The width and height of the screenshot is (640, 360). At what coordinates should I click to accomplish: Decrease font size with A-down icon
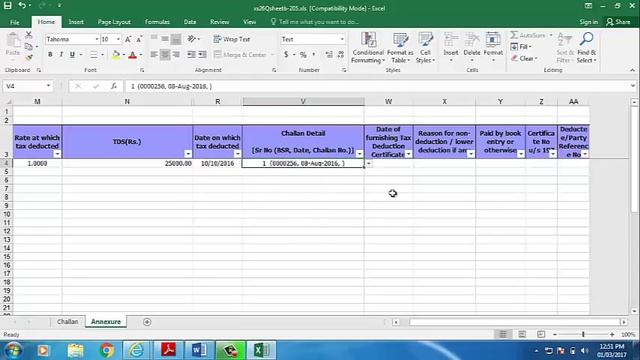[x=139, y=39]
